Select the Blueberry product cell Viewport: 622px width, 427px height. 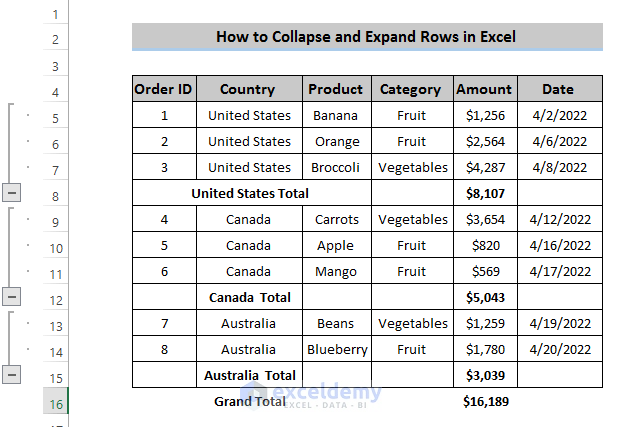pos(336,349)
